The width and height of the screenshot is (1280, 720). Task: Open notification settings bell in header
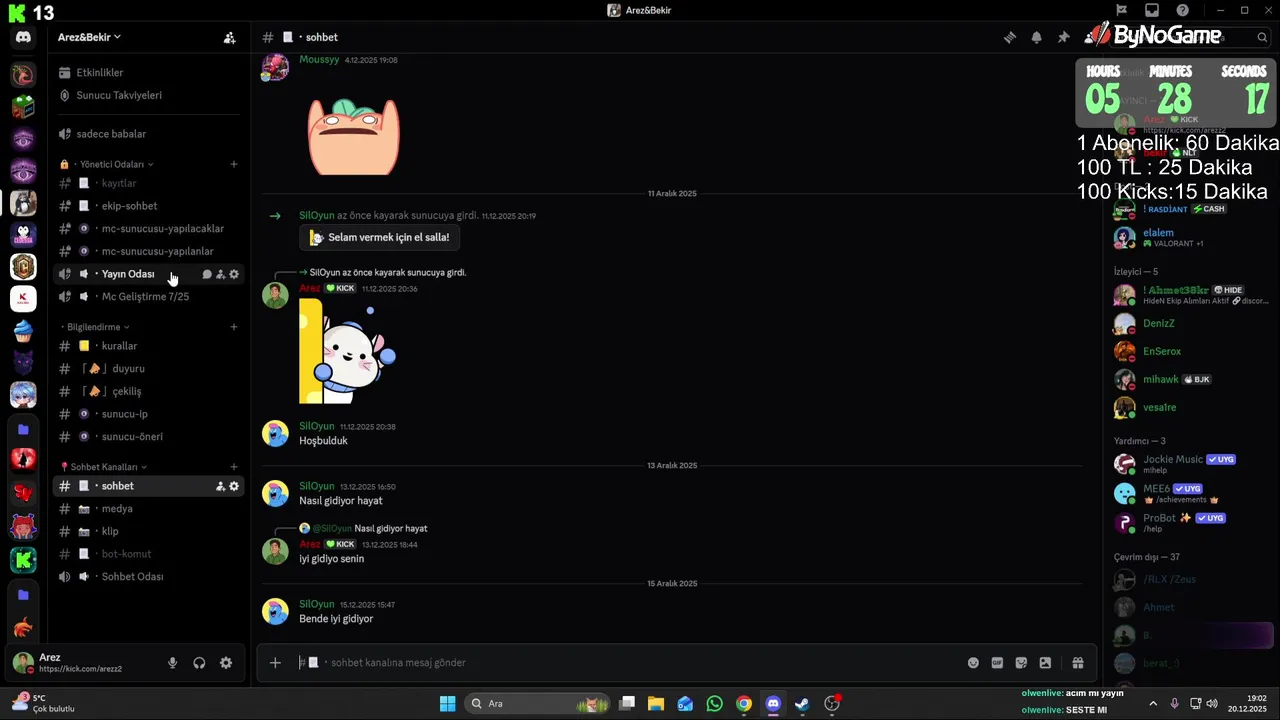tap(1037, 37)
